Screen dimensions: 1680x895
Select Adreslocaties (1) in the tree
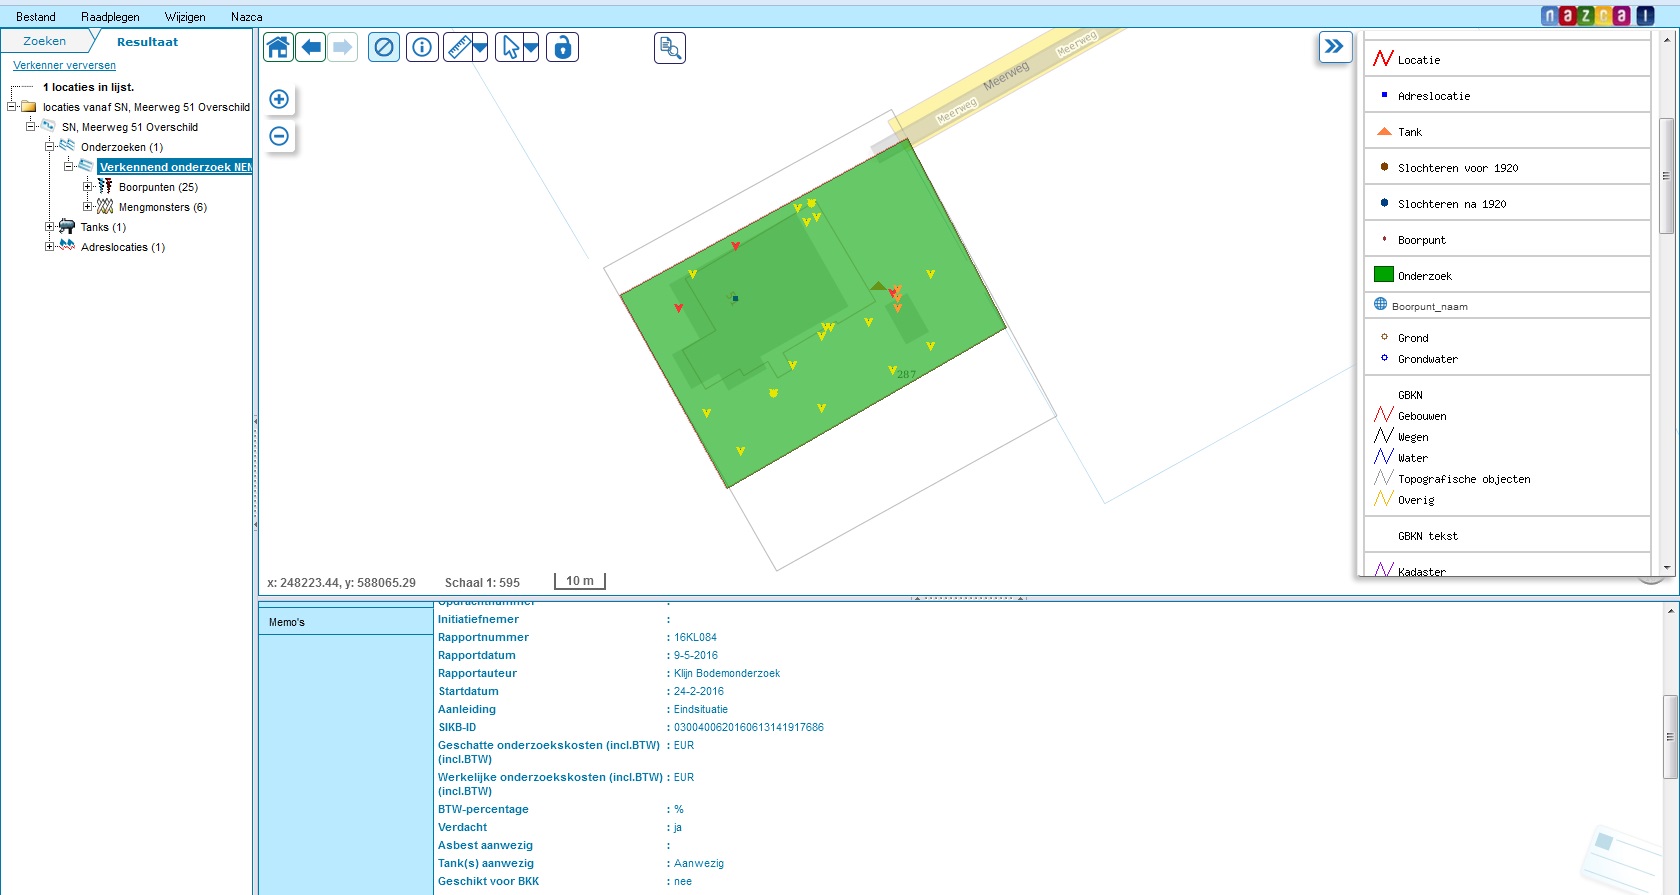coord(123,247)
